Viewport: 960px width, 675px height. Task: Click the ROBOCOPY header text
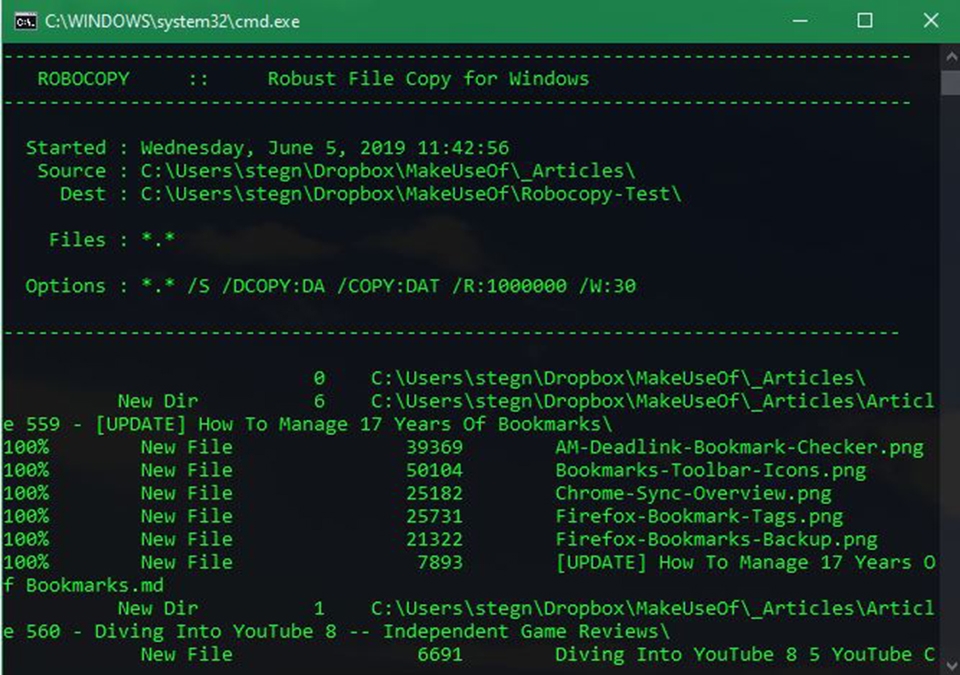[x=84, y=79]
